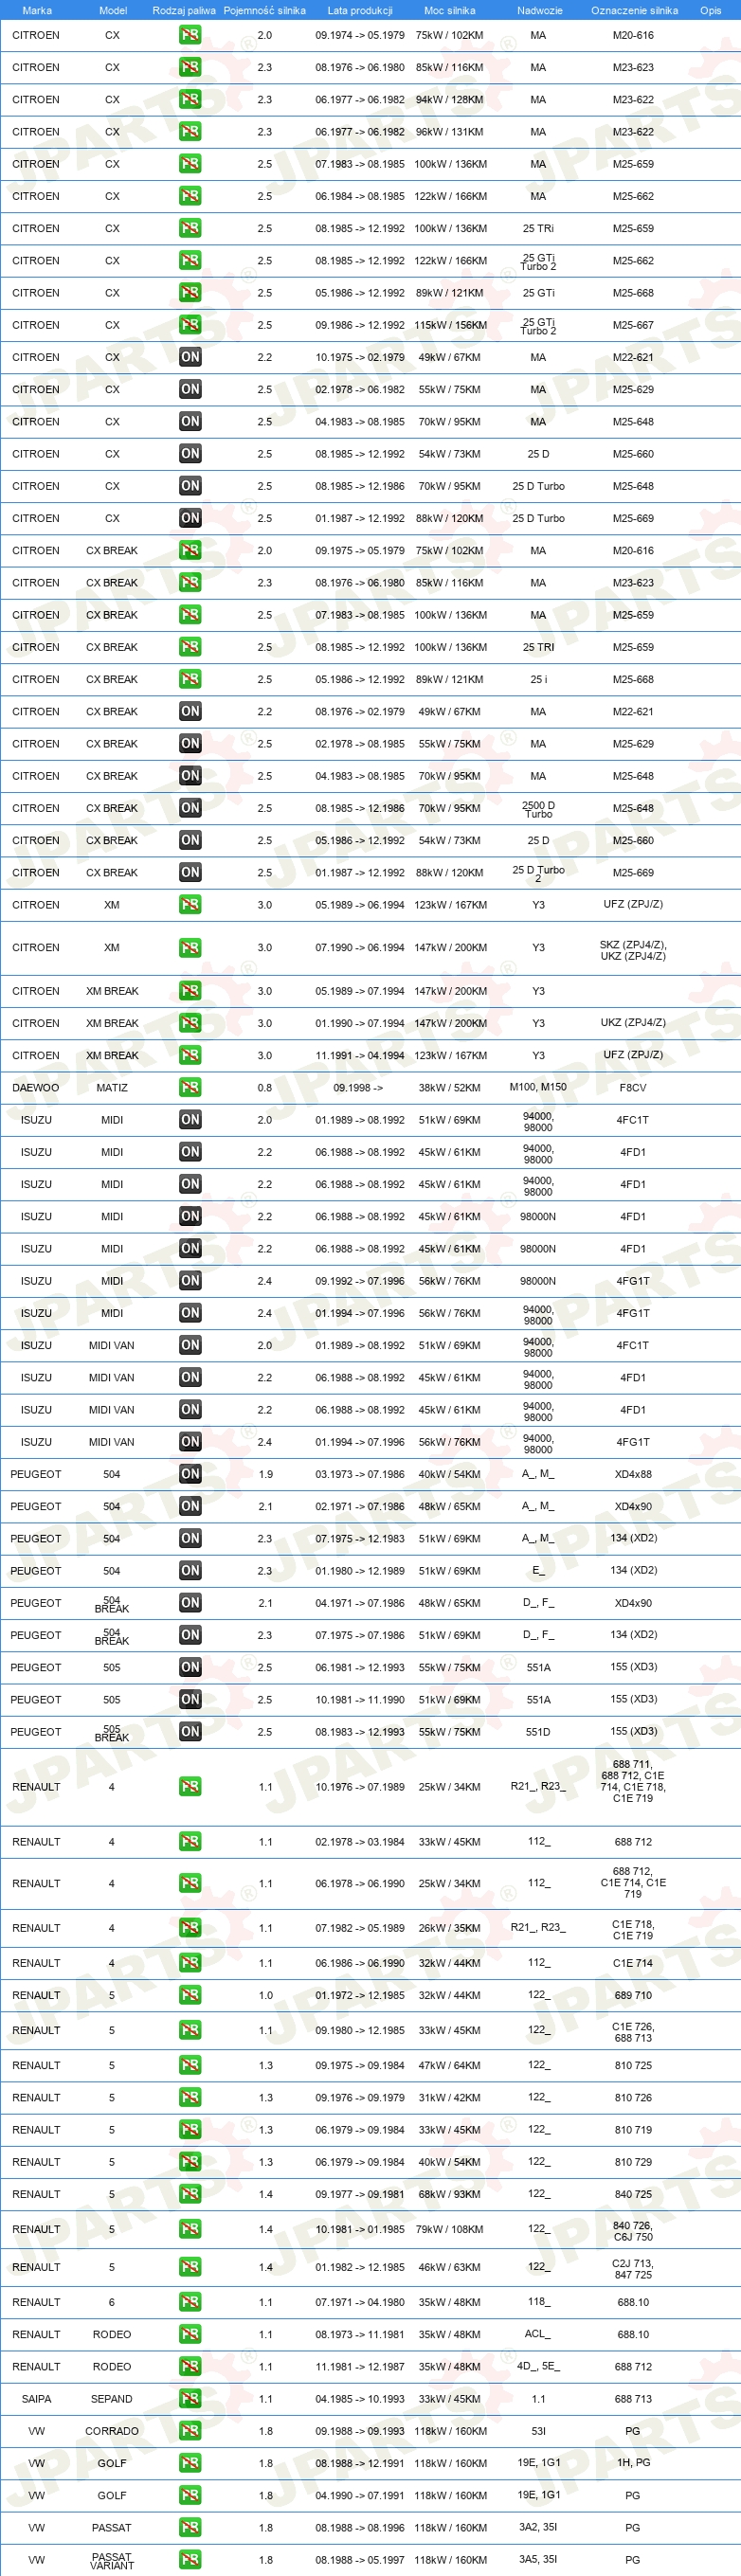741x2576 pixels.
Task: Click engine code M25-667
Action: (633, 325)
